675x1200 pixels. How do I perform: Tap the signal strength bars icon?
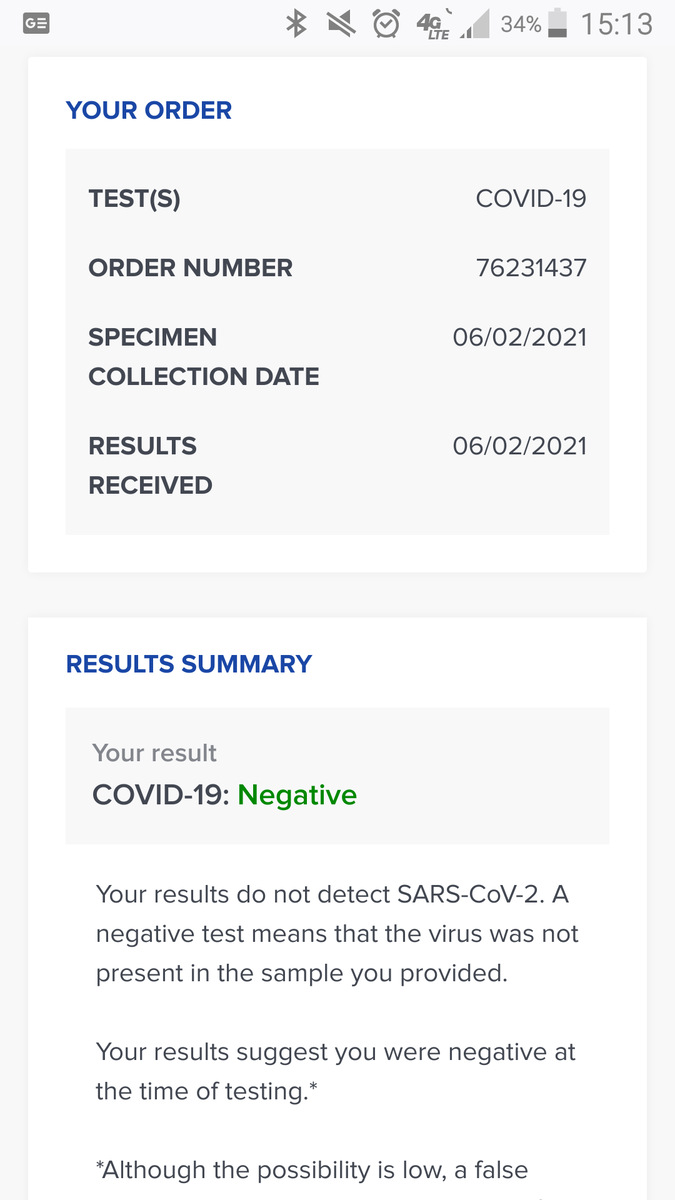(476, 25)
